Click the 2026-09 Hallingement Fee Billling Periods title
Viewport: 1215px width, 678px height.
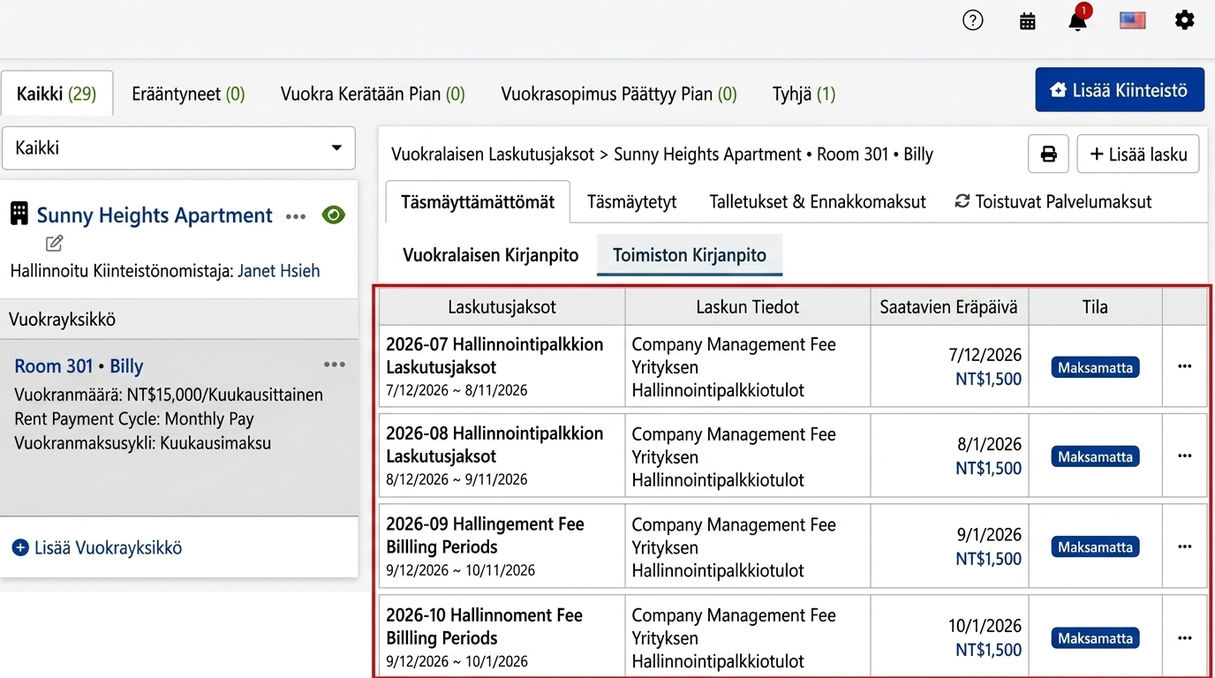(485, 535)
